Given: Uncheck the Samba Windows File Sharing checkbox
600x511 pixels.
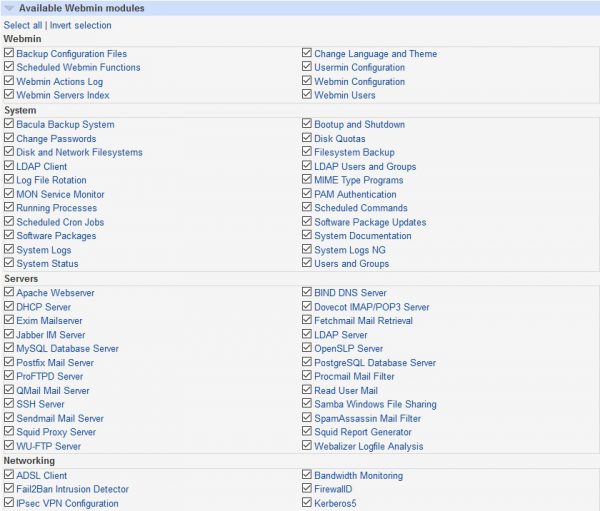Looking at the screenshot, I should pos(307,405).
